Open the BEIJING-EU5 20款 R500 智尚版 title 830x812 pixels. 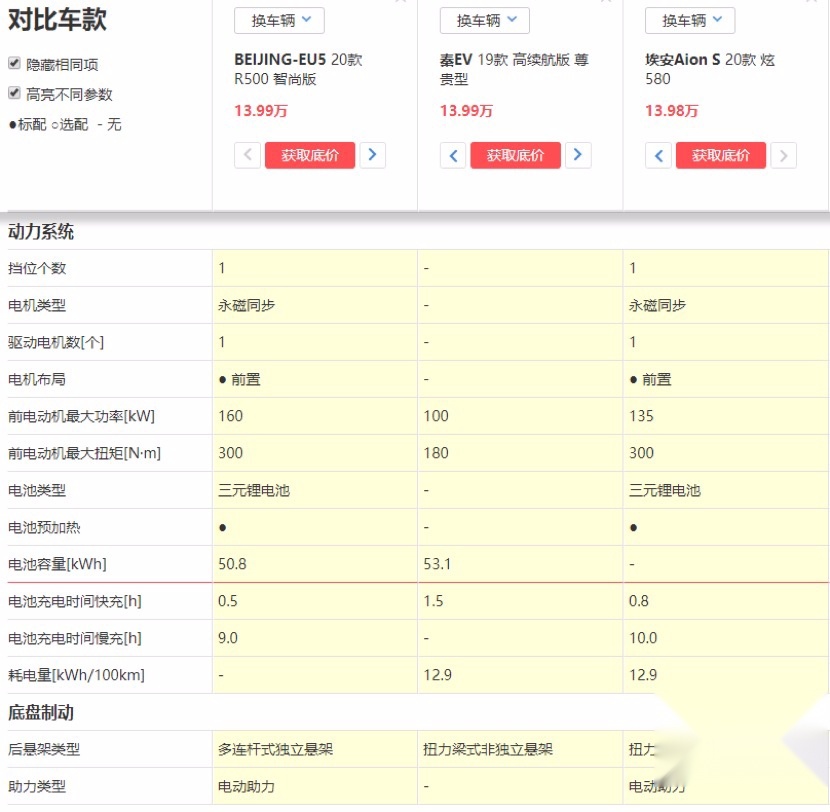[x=299, y=69]
